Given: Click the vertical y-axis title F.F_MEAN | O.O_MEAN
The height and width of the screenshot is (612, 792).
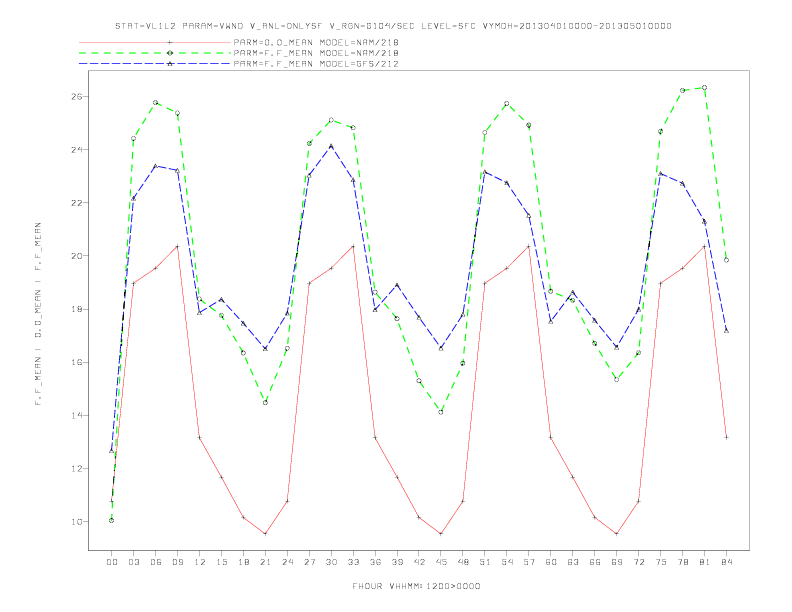Looking at the screenshot, I should pos(38,314).
